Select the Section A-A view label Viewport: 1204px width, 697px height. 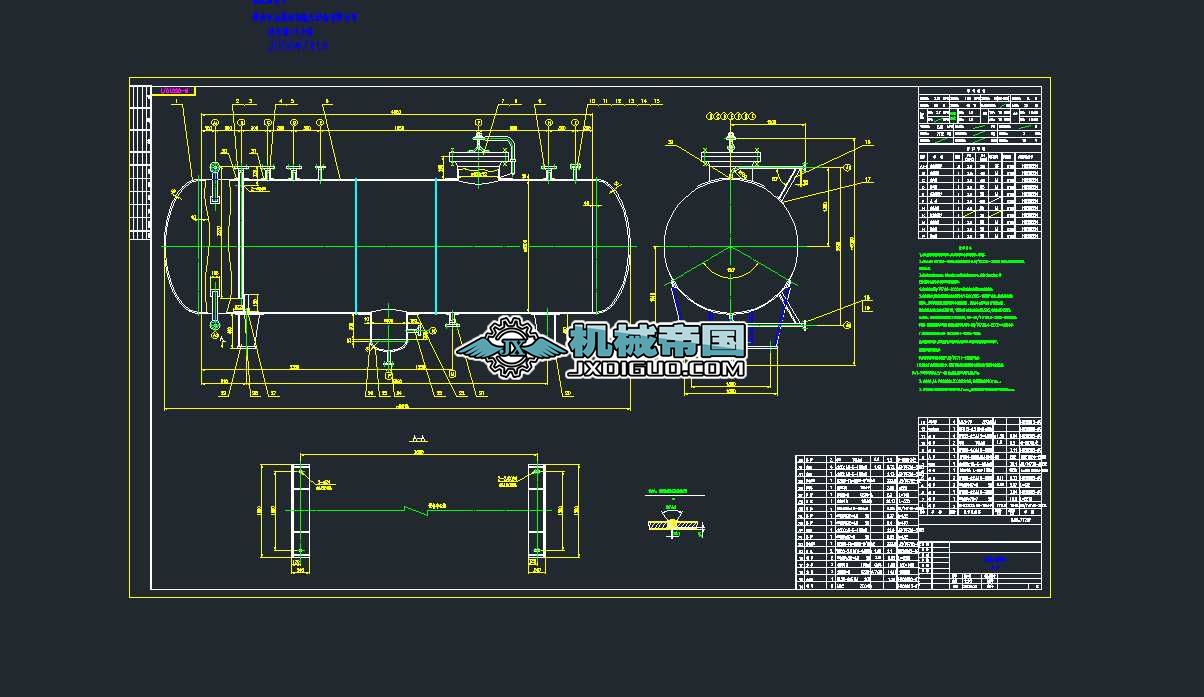pos(418,438)
